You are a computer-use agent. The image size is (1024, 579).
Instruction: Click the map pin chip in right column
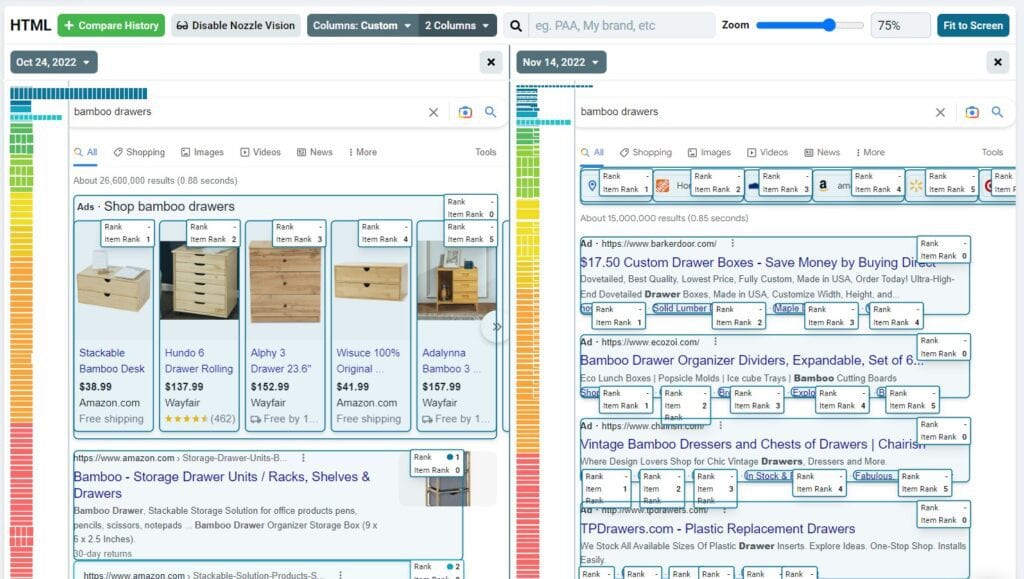point(592,185)
